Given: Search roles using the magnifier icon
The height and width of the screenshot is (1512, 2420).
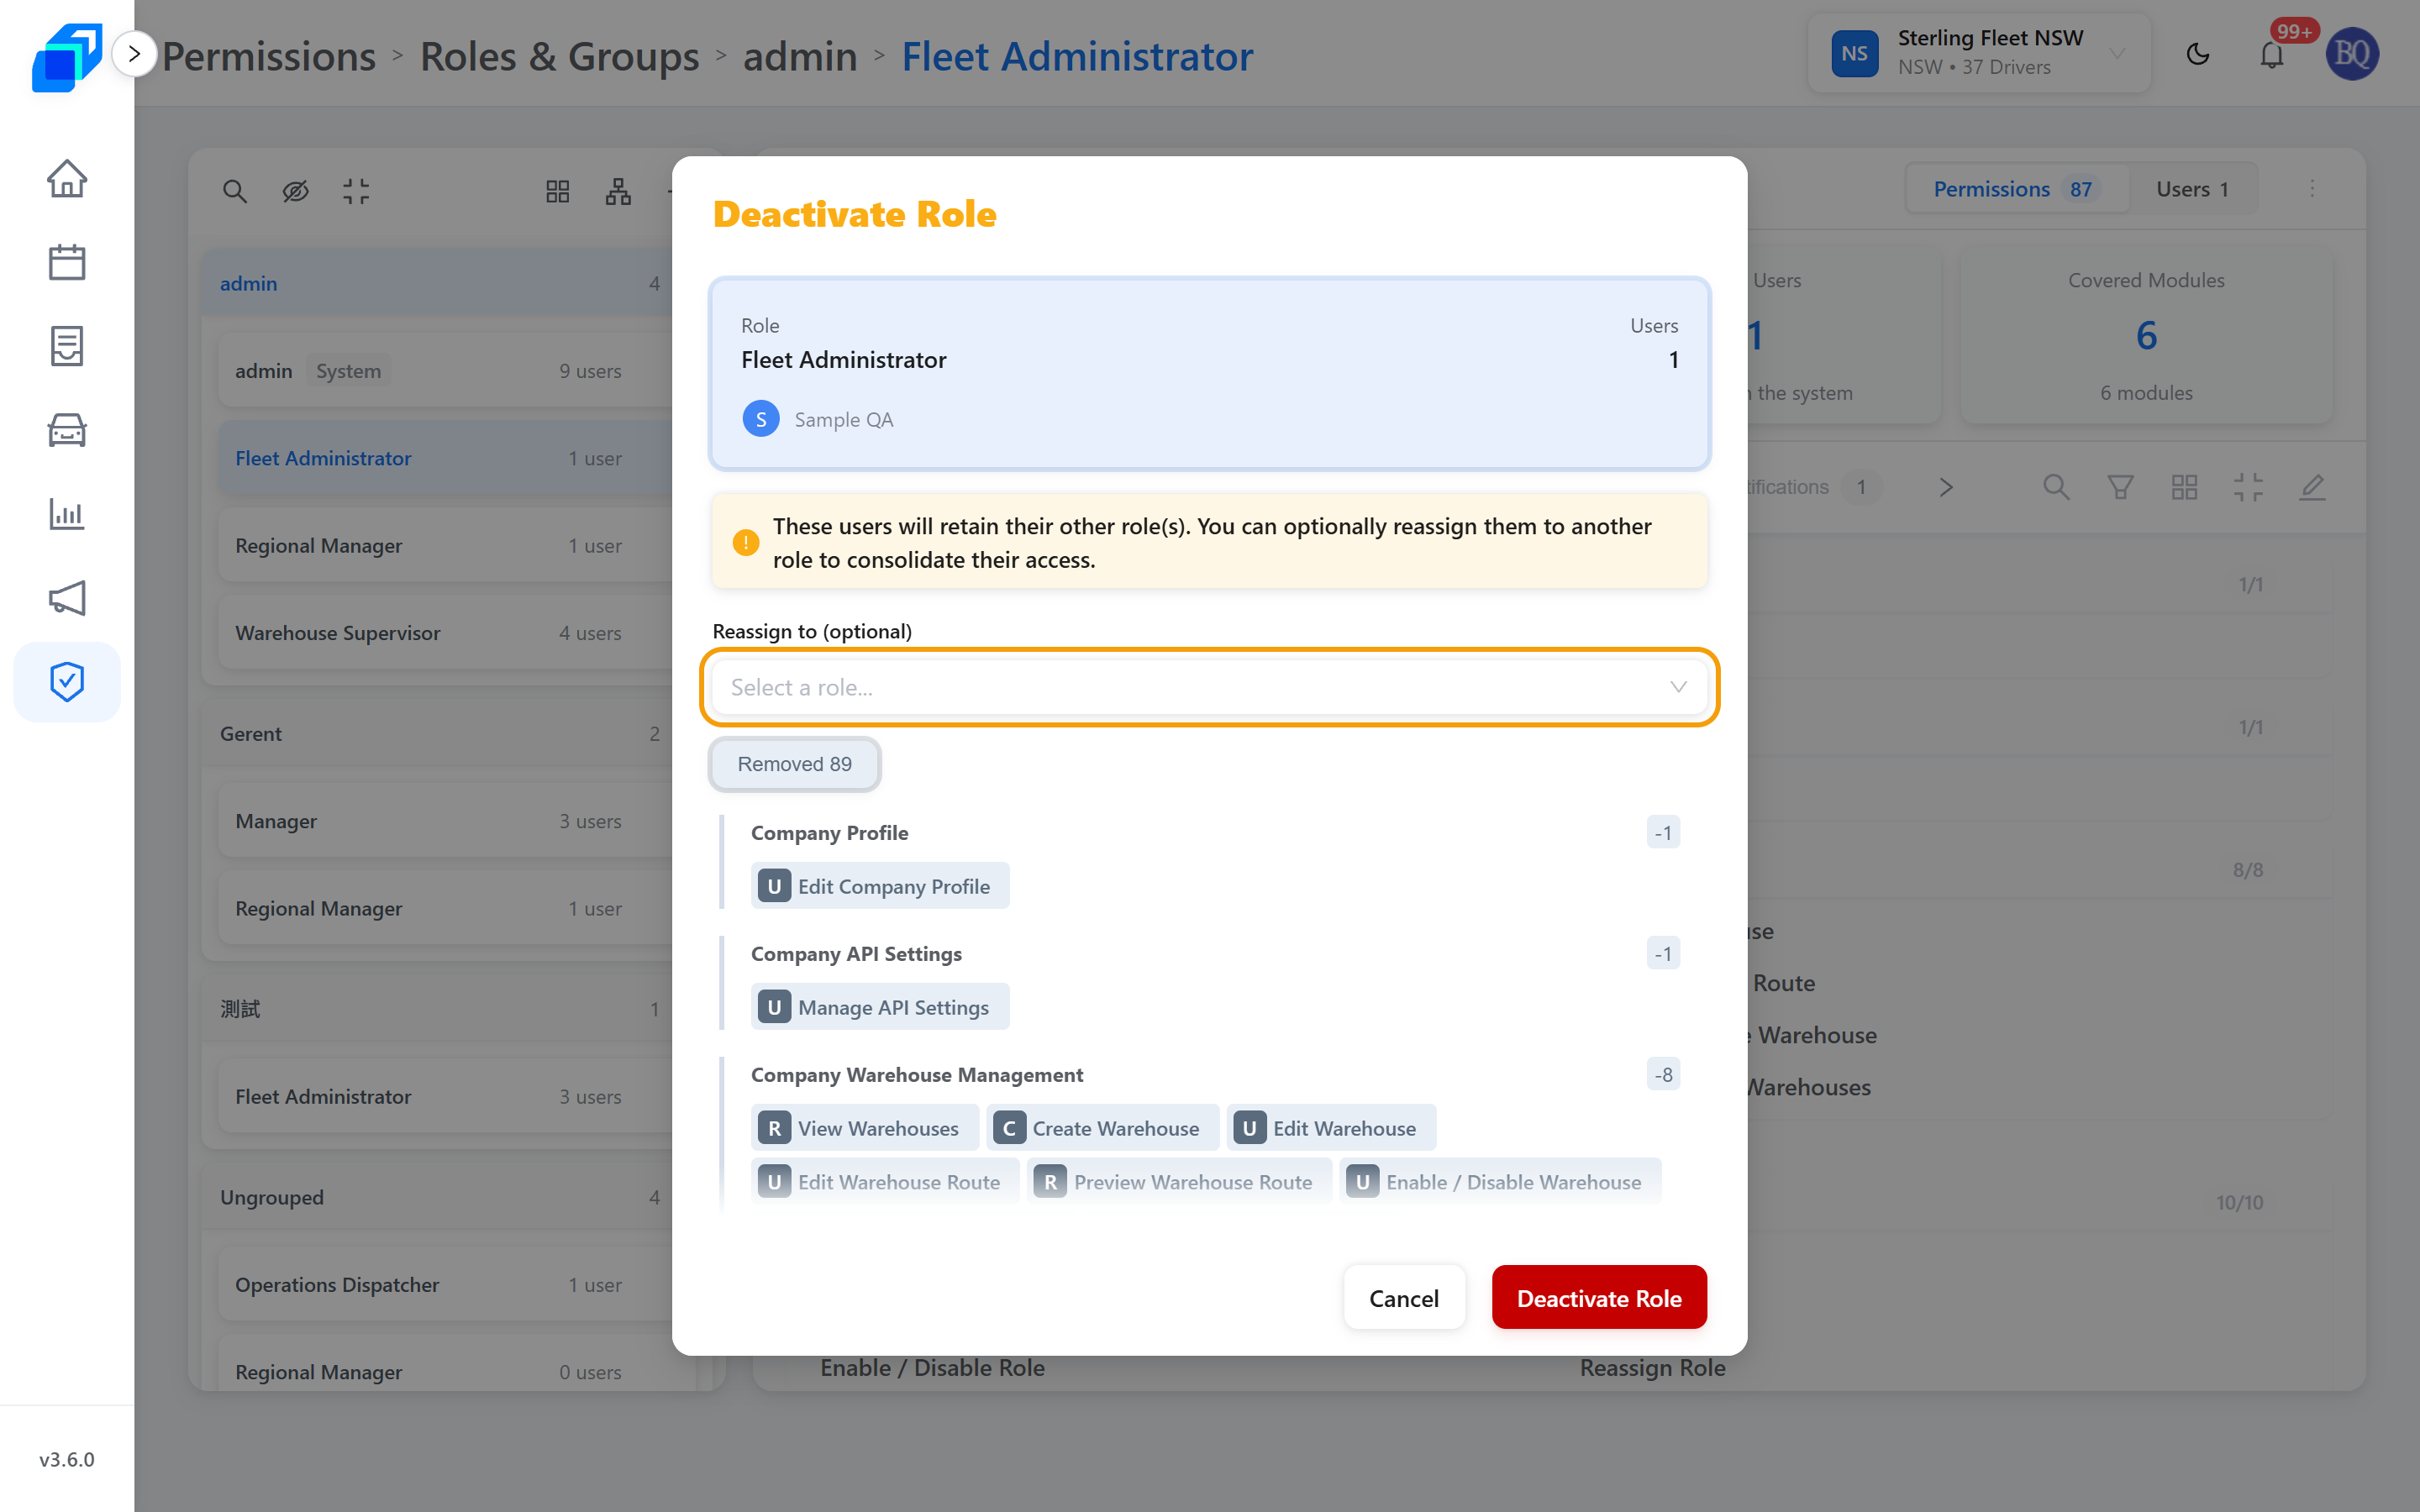Looking at the screenshot, I should click(235, 191).
